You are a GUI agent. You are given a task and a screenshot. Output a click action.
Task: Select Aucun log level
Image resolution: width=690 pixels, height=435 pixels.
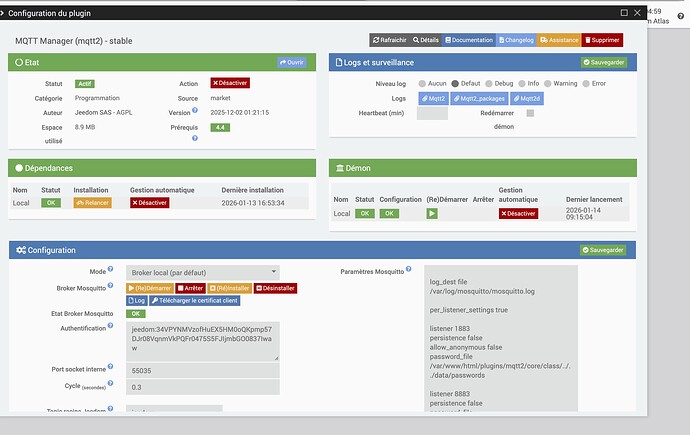coord(422,84)
